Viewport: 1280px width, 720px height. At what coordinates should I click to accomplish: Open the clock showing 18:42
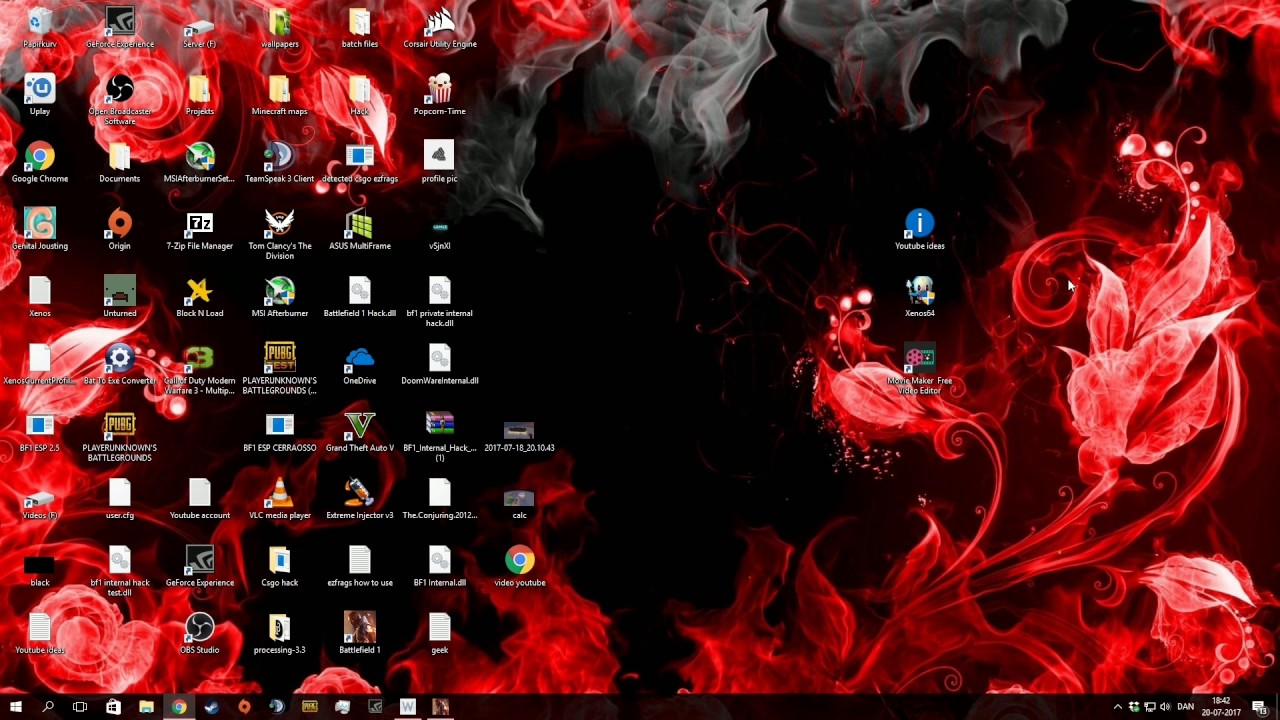(1221, 707)
